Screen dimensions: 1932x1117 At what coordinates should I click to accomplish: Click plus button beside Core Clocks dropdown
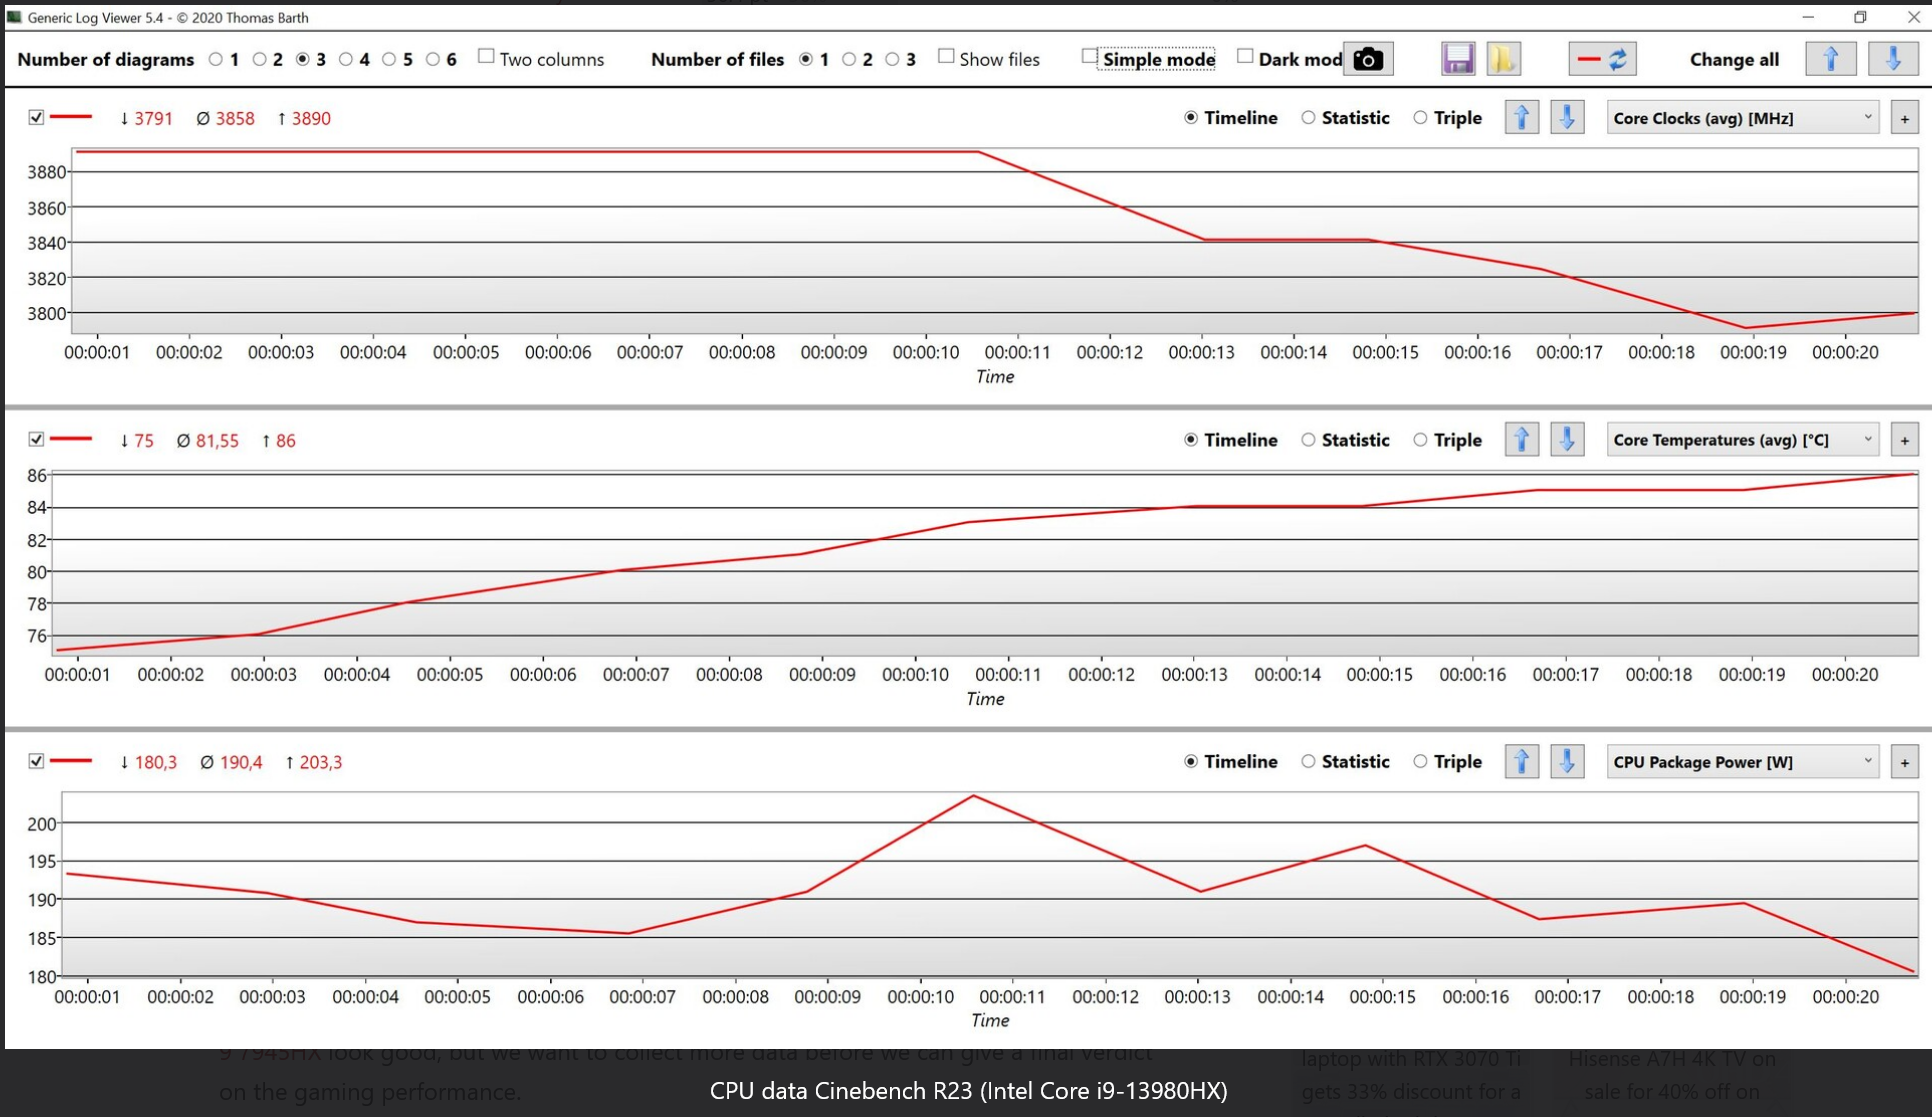pyautogui.click(x=1904, y=118)
